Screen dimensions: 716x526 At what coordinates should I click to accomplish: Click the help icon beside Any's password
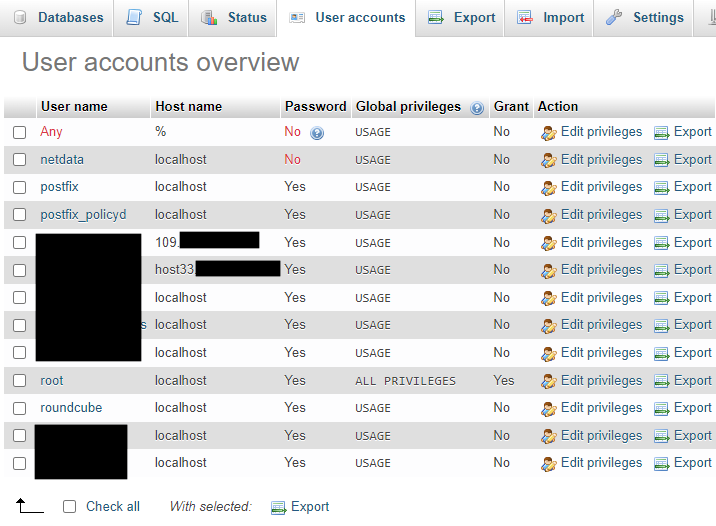click(317, 133)
